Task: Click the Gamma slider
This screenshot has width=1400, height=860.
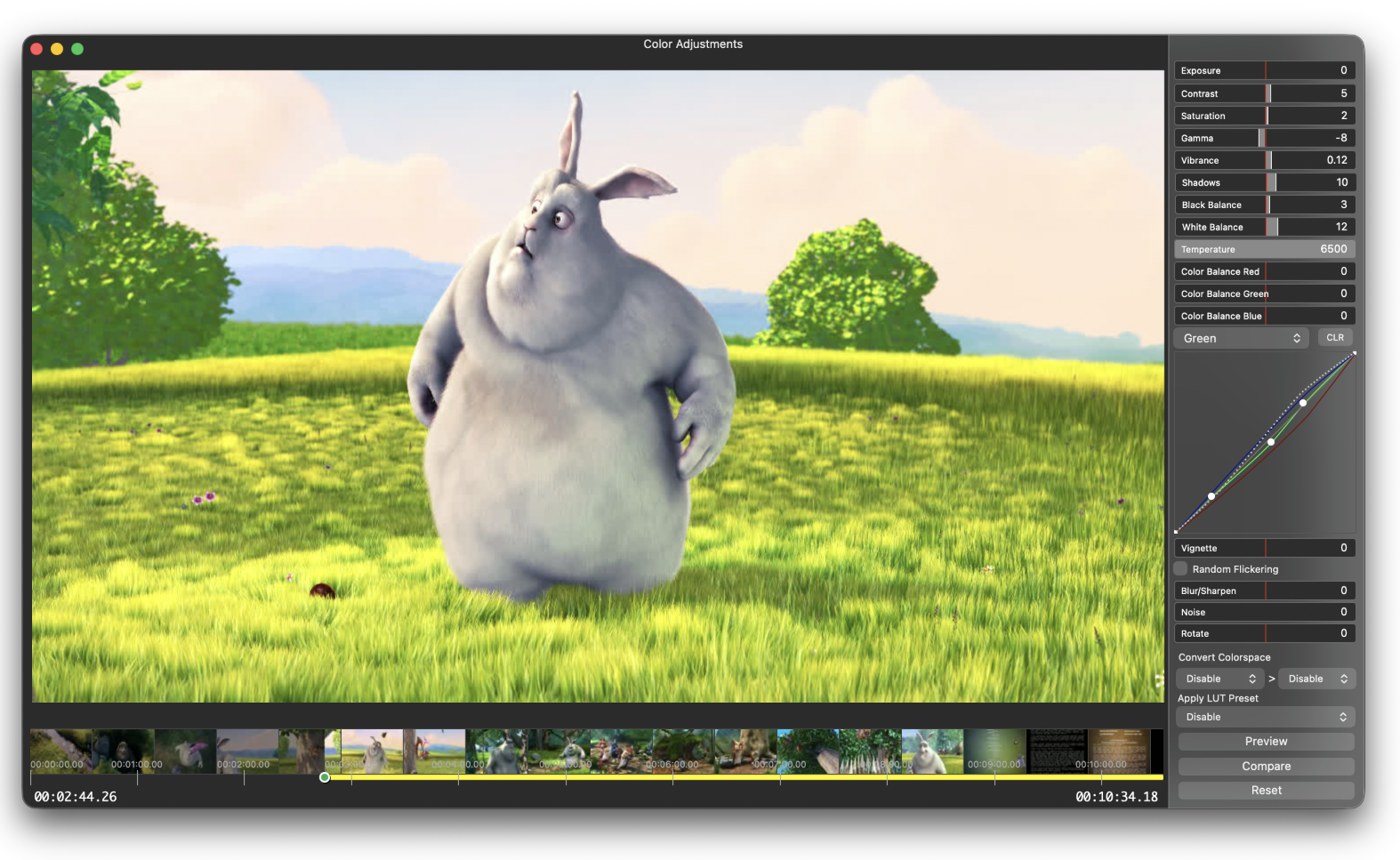Action: (x=1265, y=138)
